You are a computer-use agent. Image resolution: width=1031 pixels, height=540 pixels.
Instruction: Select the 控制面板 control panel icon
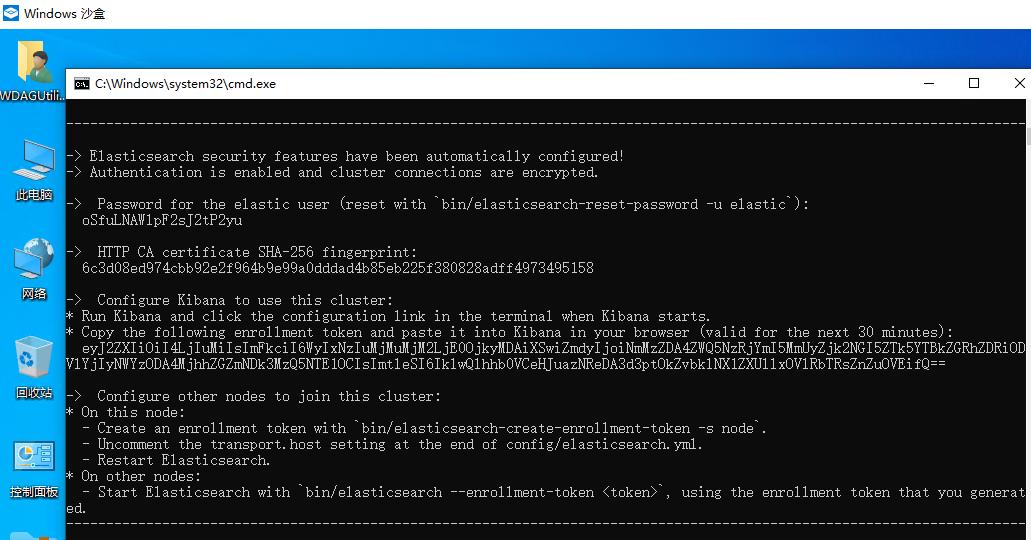point(33,457)
